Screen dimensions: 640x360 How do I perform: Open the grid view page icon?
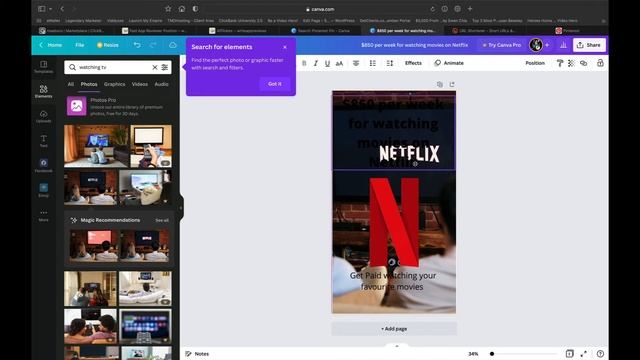click(x=569, y=354)
